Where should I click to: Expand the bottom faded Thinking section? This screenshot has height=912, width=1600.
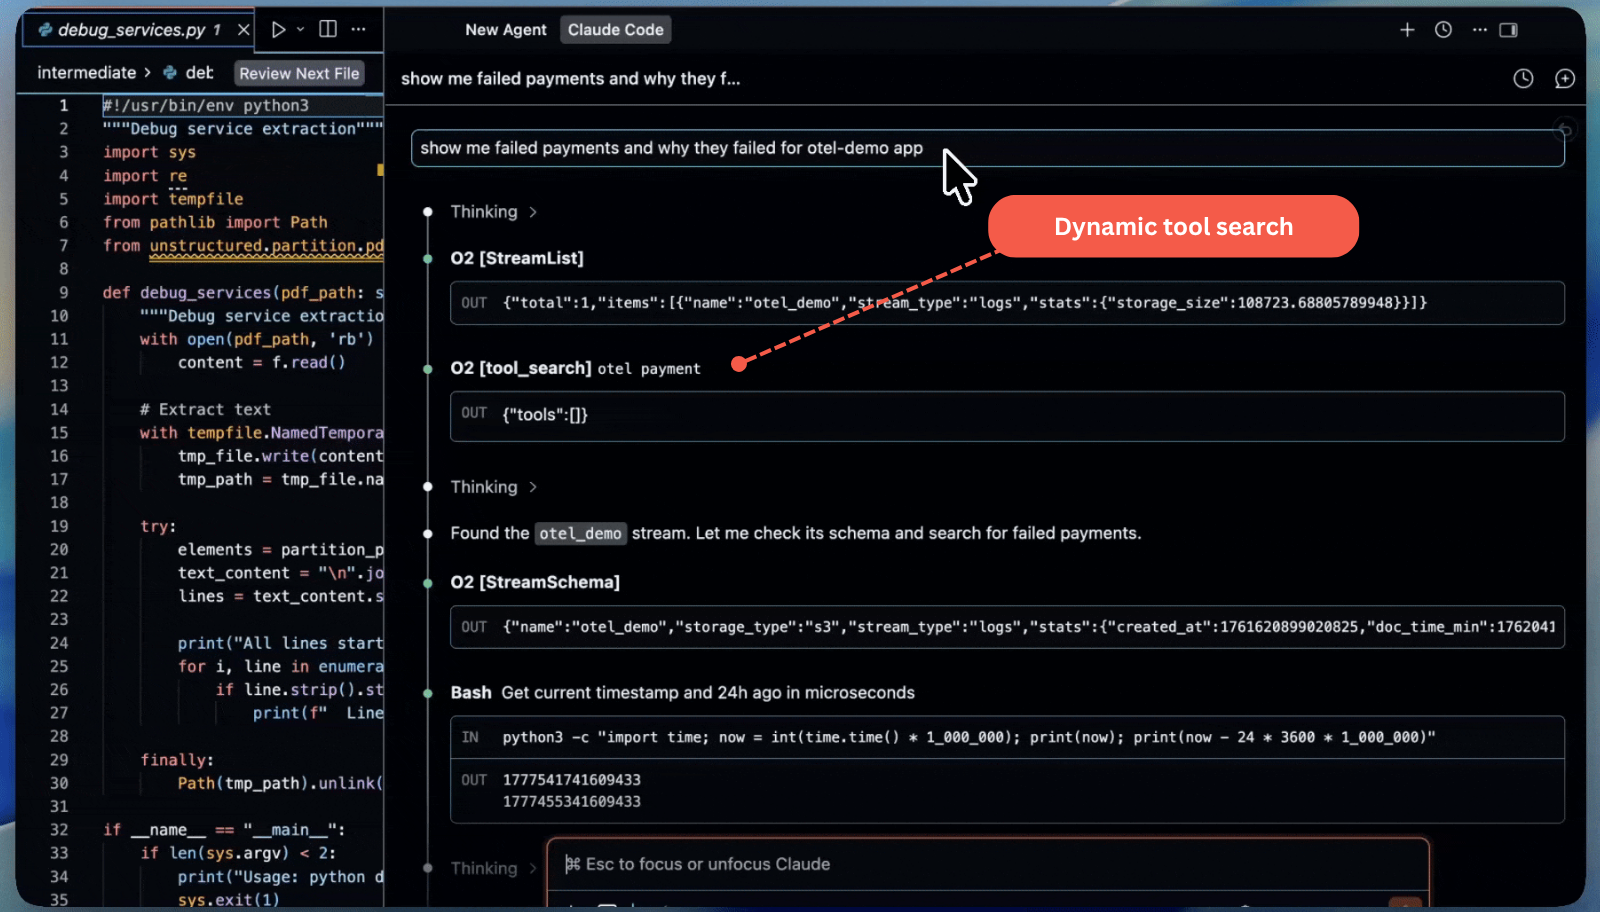[494, 868]
